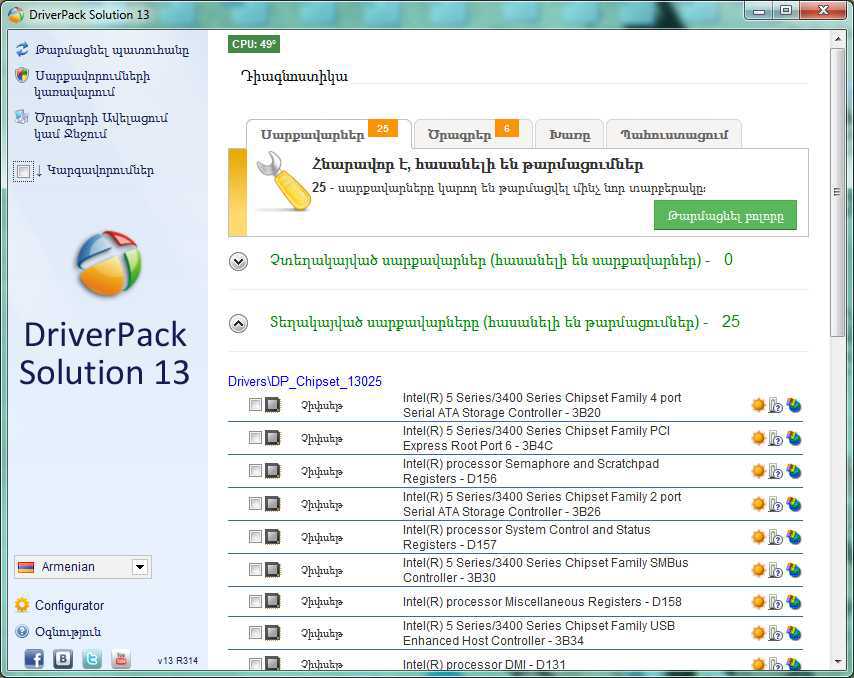The width and height of the screenshot is (854, 678).
Task: Open the VK social icon
Action: click(x=63, y=659)
